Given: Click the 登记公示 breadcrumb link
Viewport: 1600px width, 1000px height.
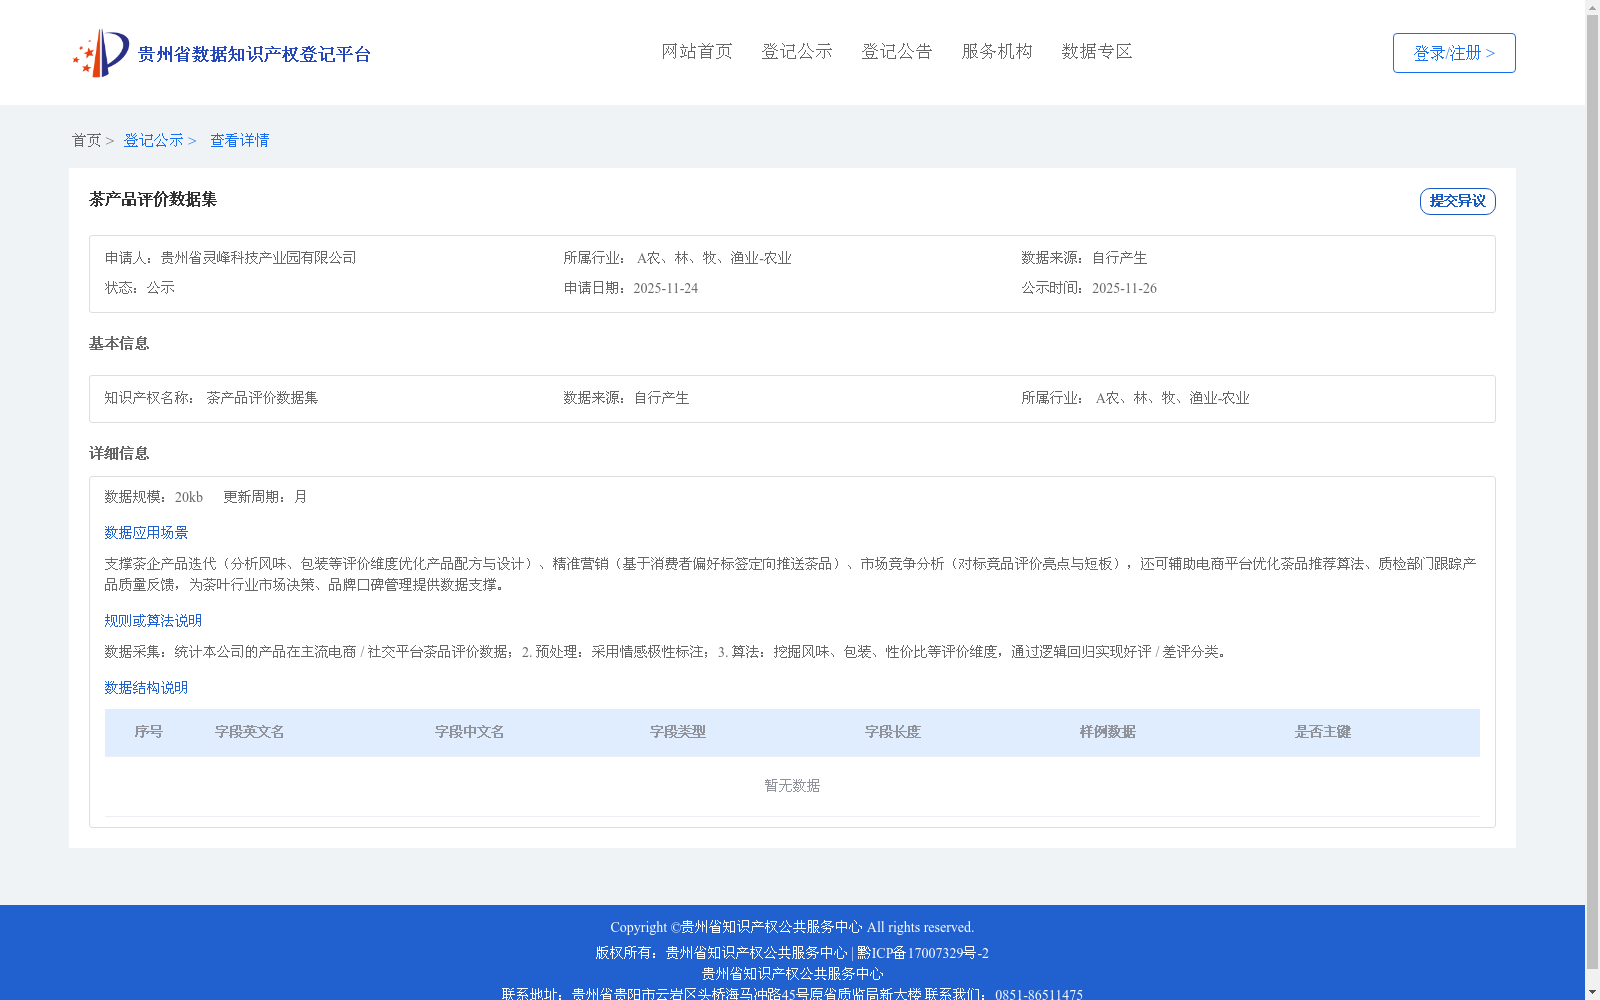Looking at the screenshot, I should [x=153, y=141].
